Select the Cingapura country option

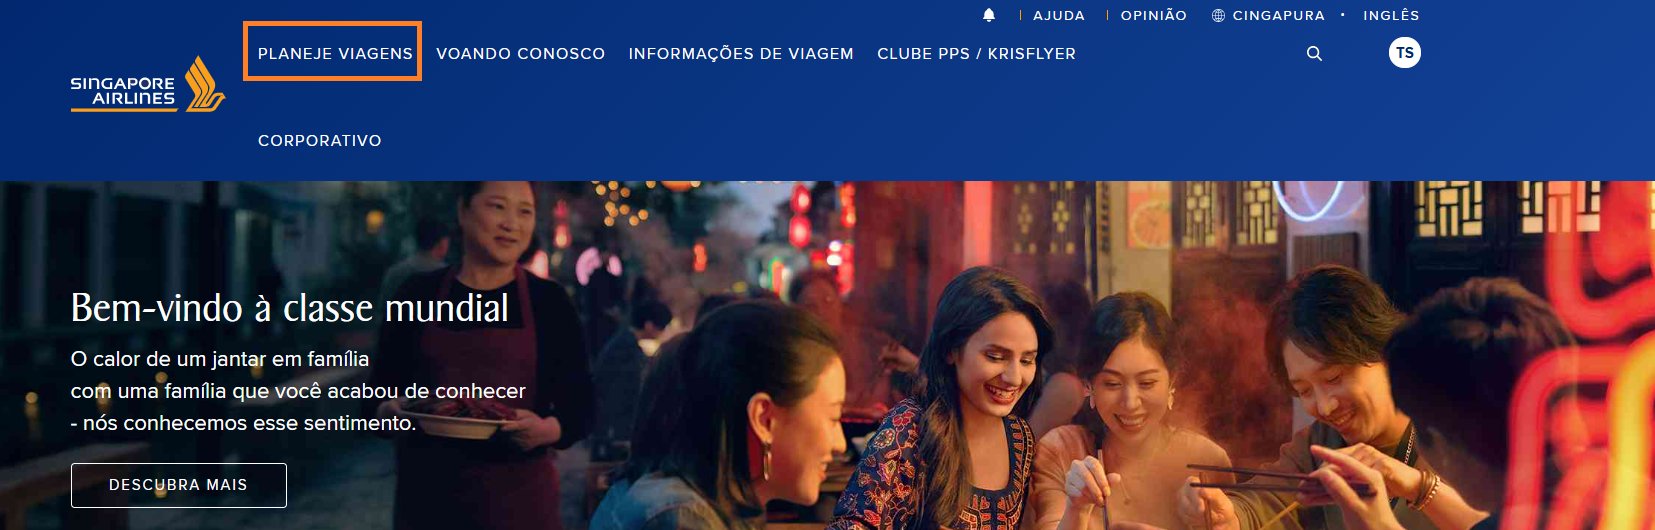click(1278, 16)
